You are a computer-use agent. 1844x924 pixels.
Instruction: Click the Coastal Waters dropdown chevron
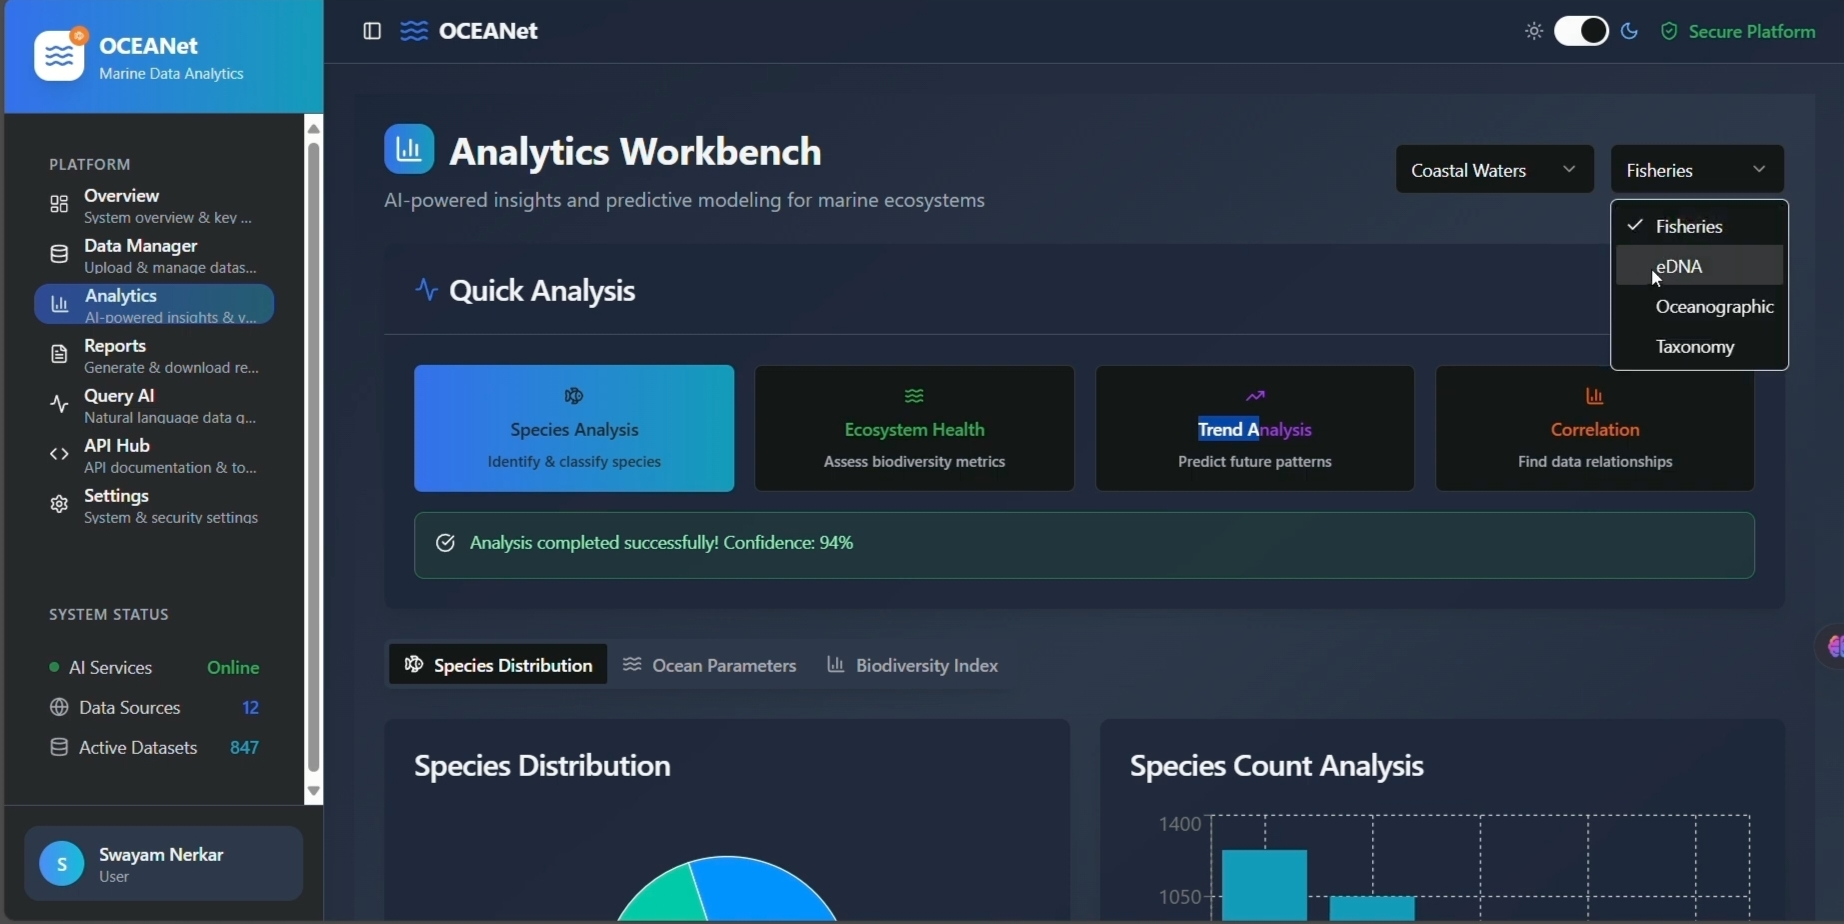(x=1569, y=170)
